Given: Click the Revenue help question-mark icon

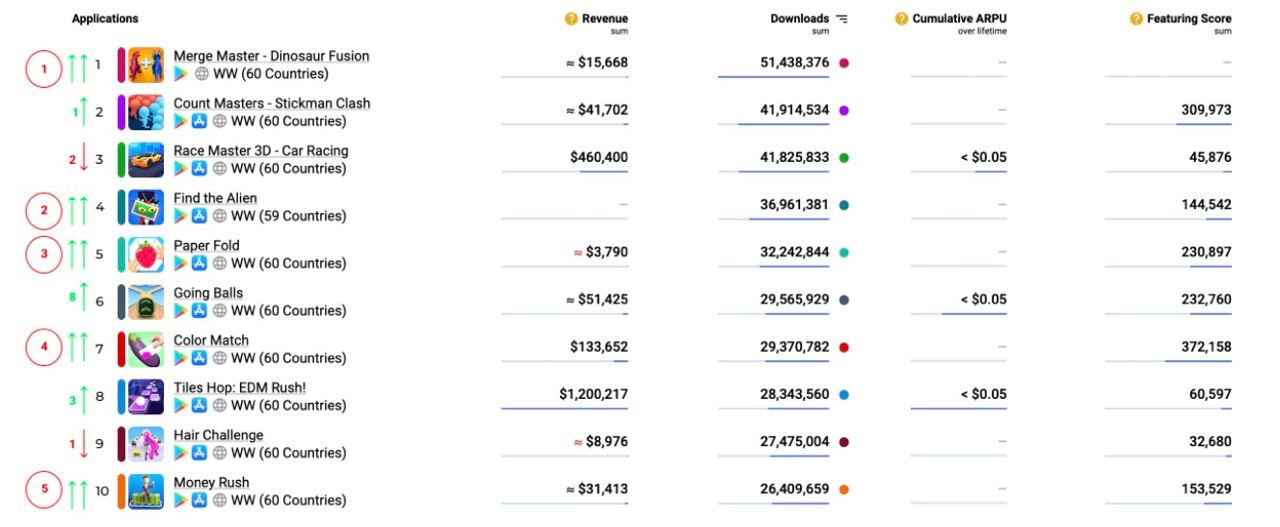Looking at the screenshot, I should (571, 19).
